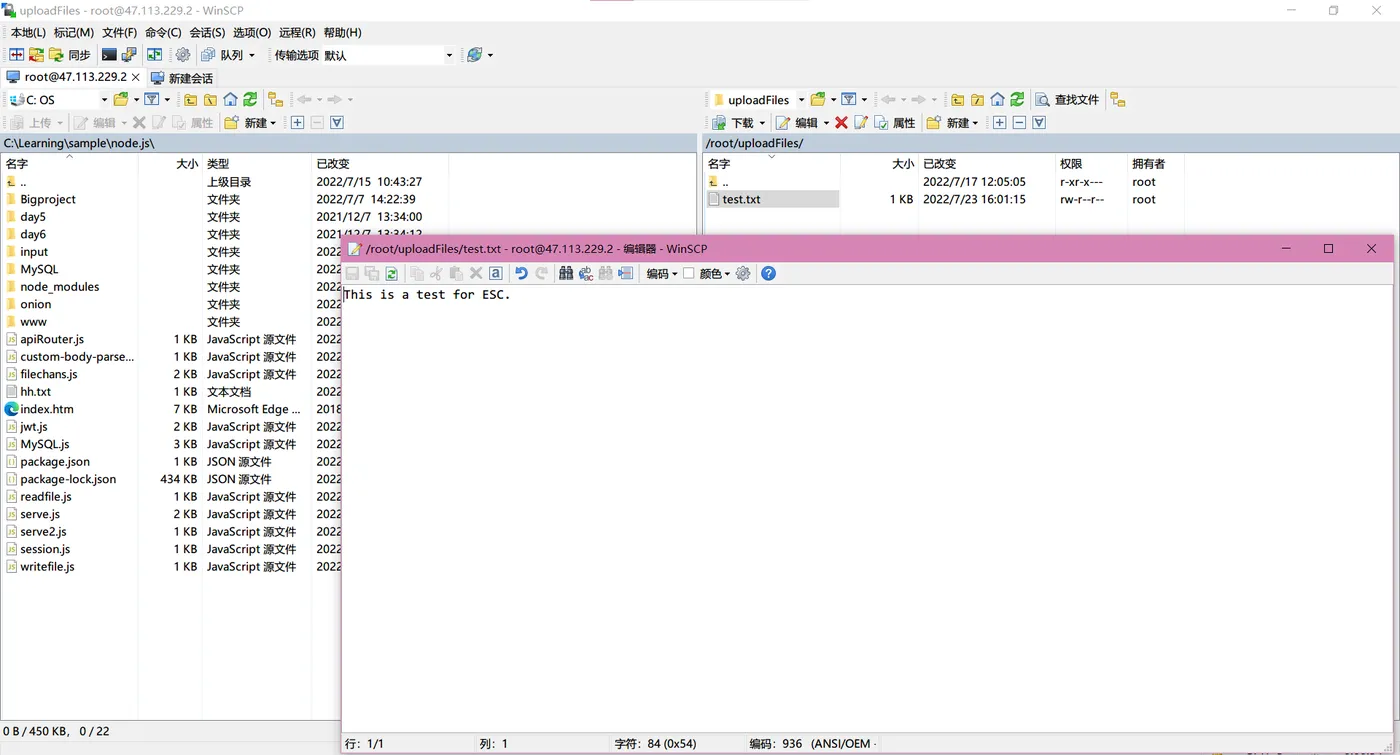Select node_modules folder in local list
The image size is (1400, 755).
click(x=60, y=287)
